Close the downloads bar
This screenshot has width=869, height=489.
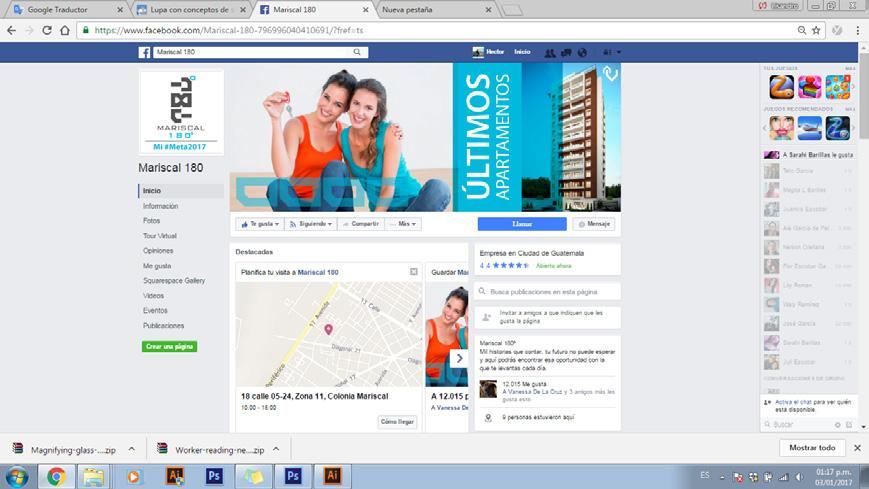pos(857,448)
